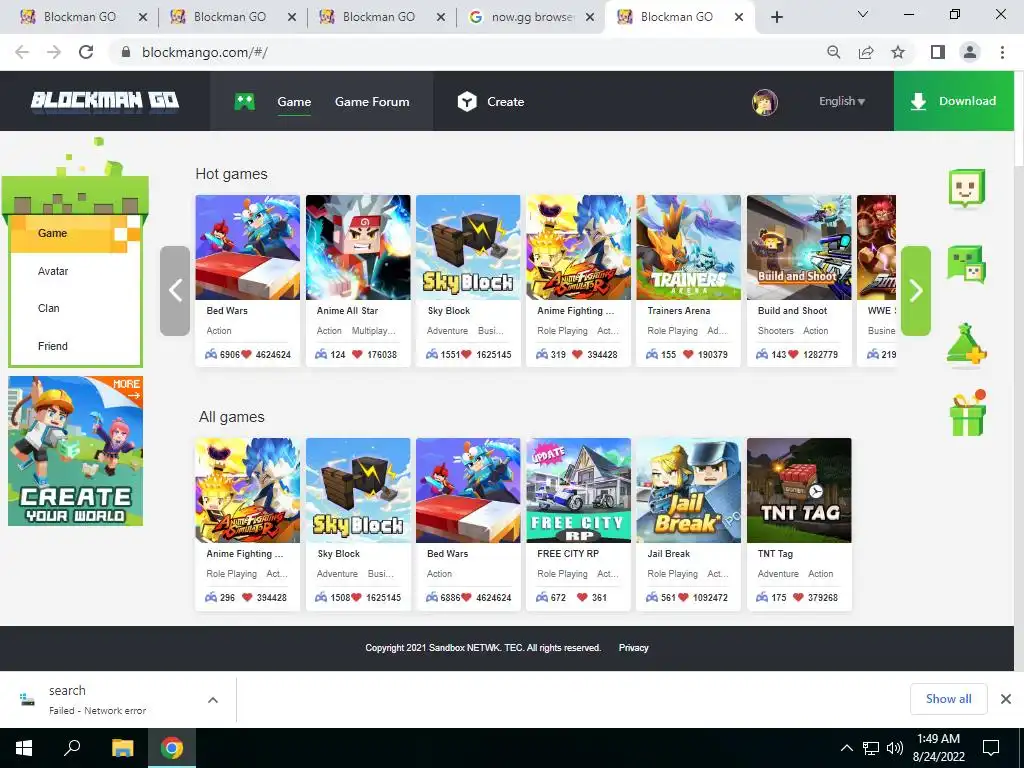
Task: Open Bed Wars in Hot games
Action: (x=248, y=281)
